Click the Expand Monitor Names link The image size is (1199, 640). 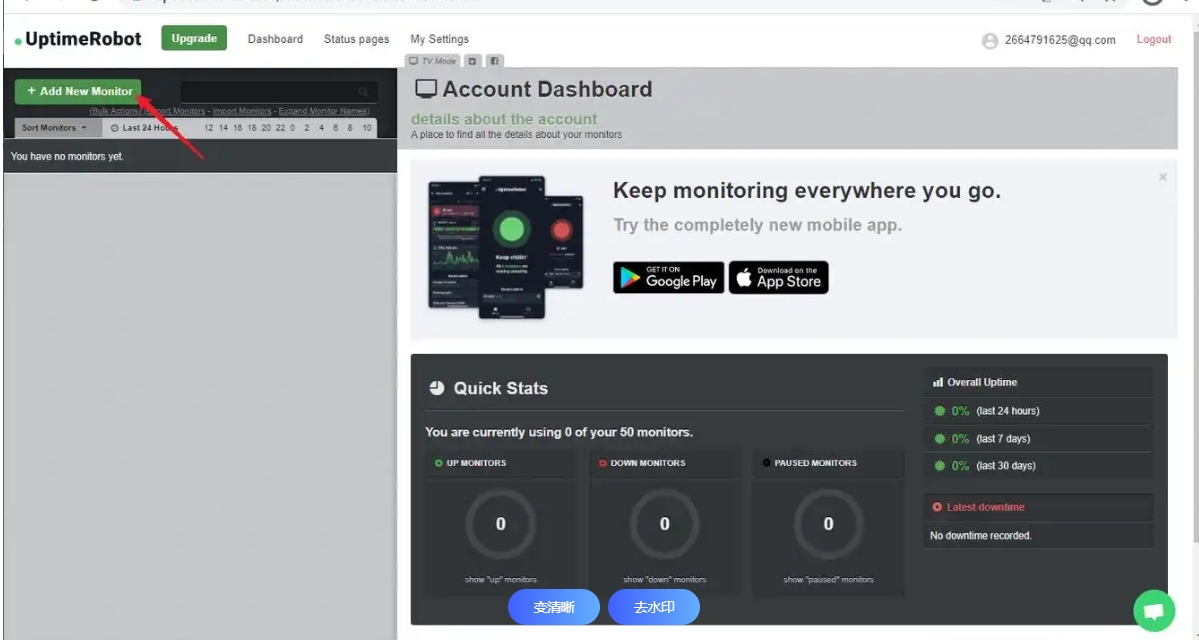pyautogui.click(x=324, y=112)
